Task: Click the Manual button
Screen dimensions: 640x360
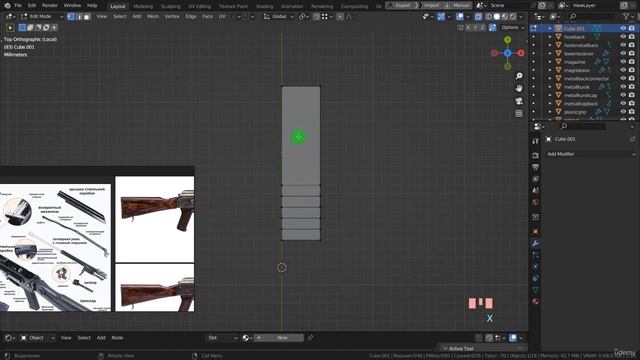Action: 458,6
